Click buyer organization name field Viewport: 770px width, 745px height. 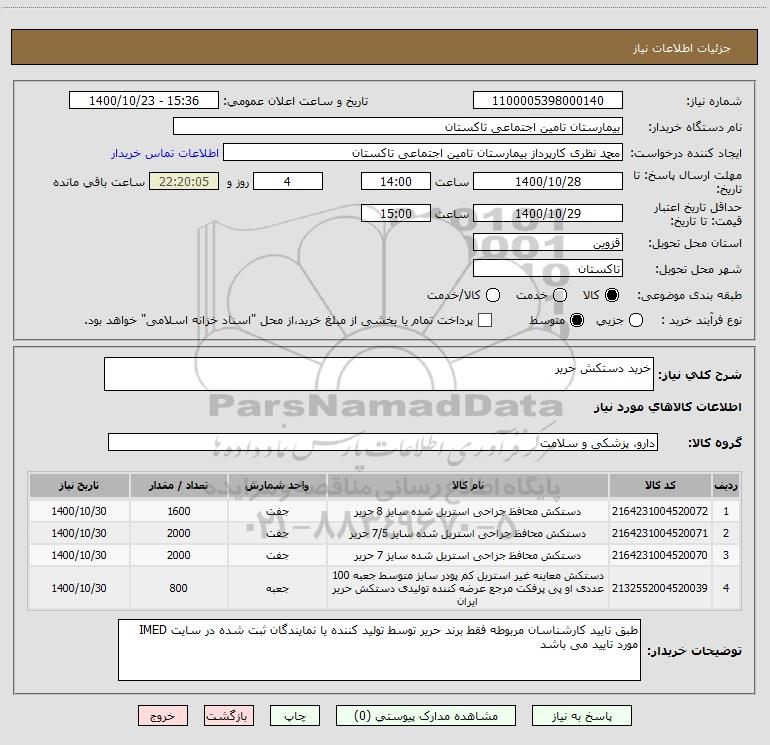[x=398, y=127]
